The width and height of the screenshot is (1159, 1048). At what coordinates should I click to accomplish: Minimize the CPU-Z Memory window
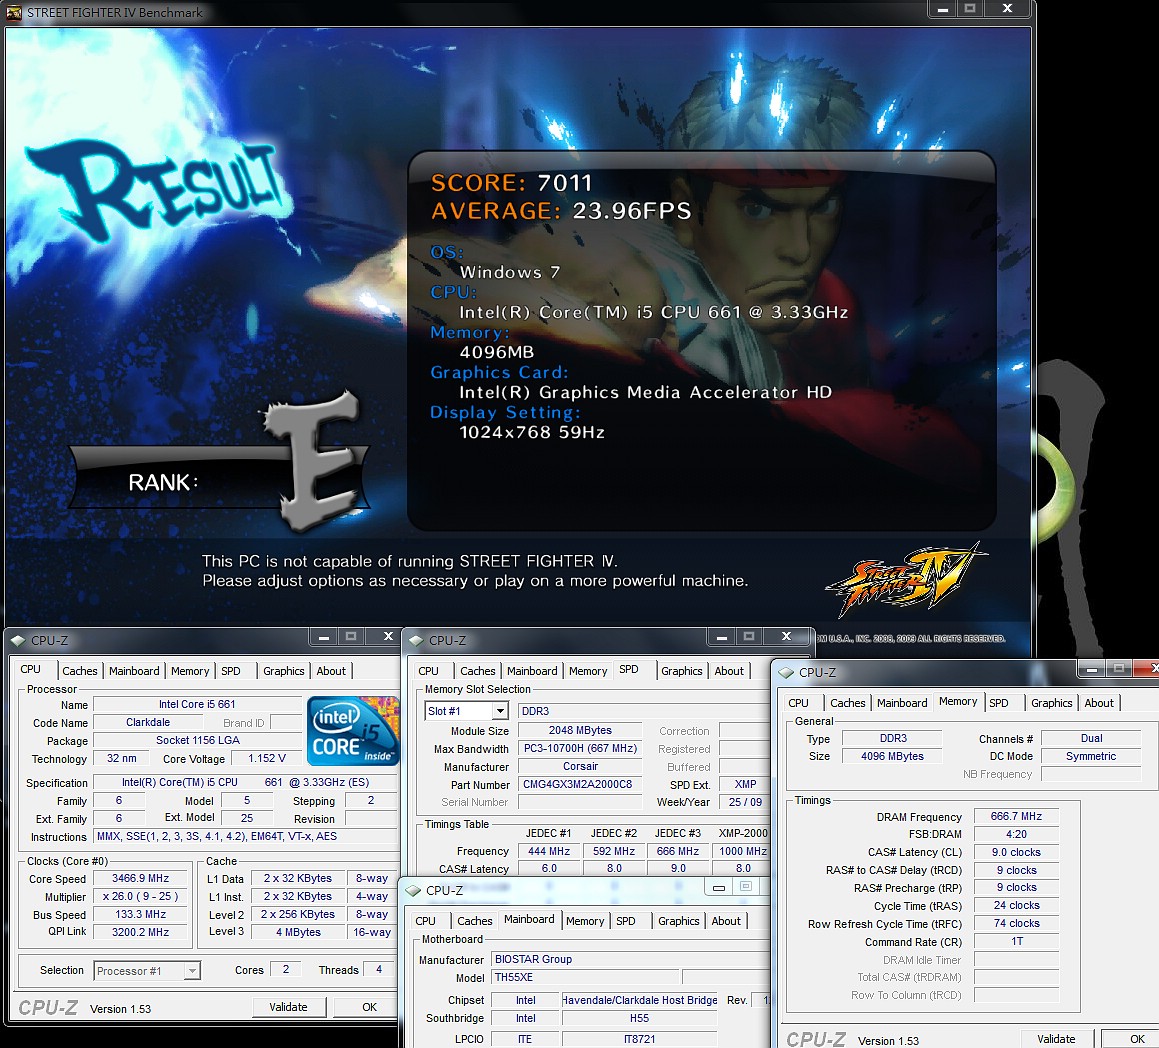[1091, 669]
